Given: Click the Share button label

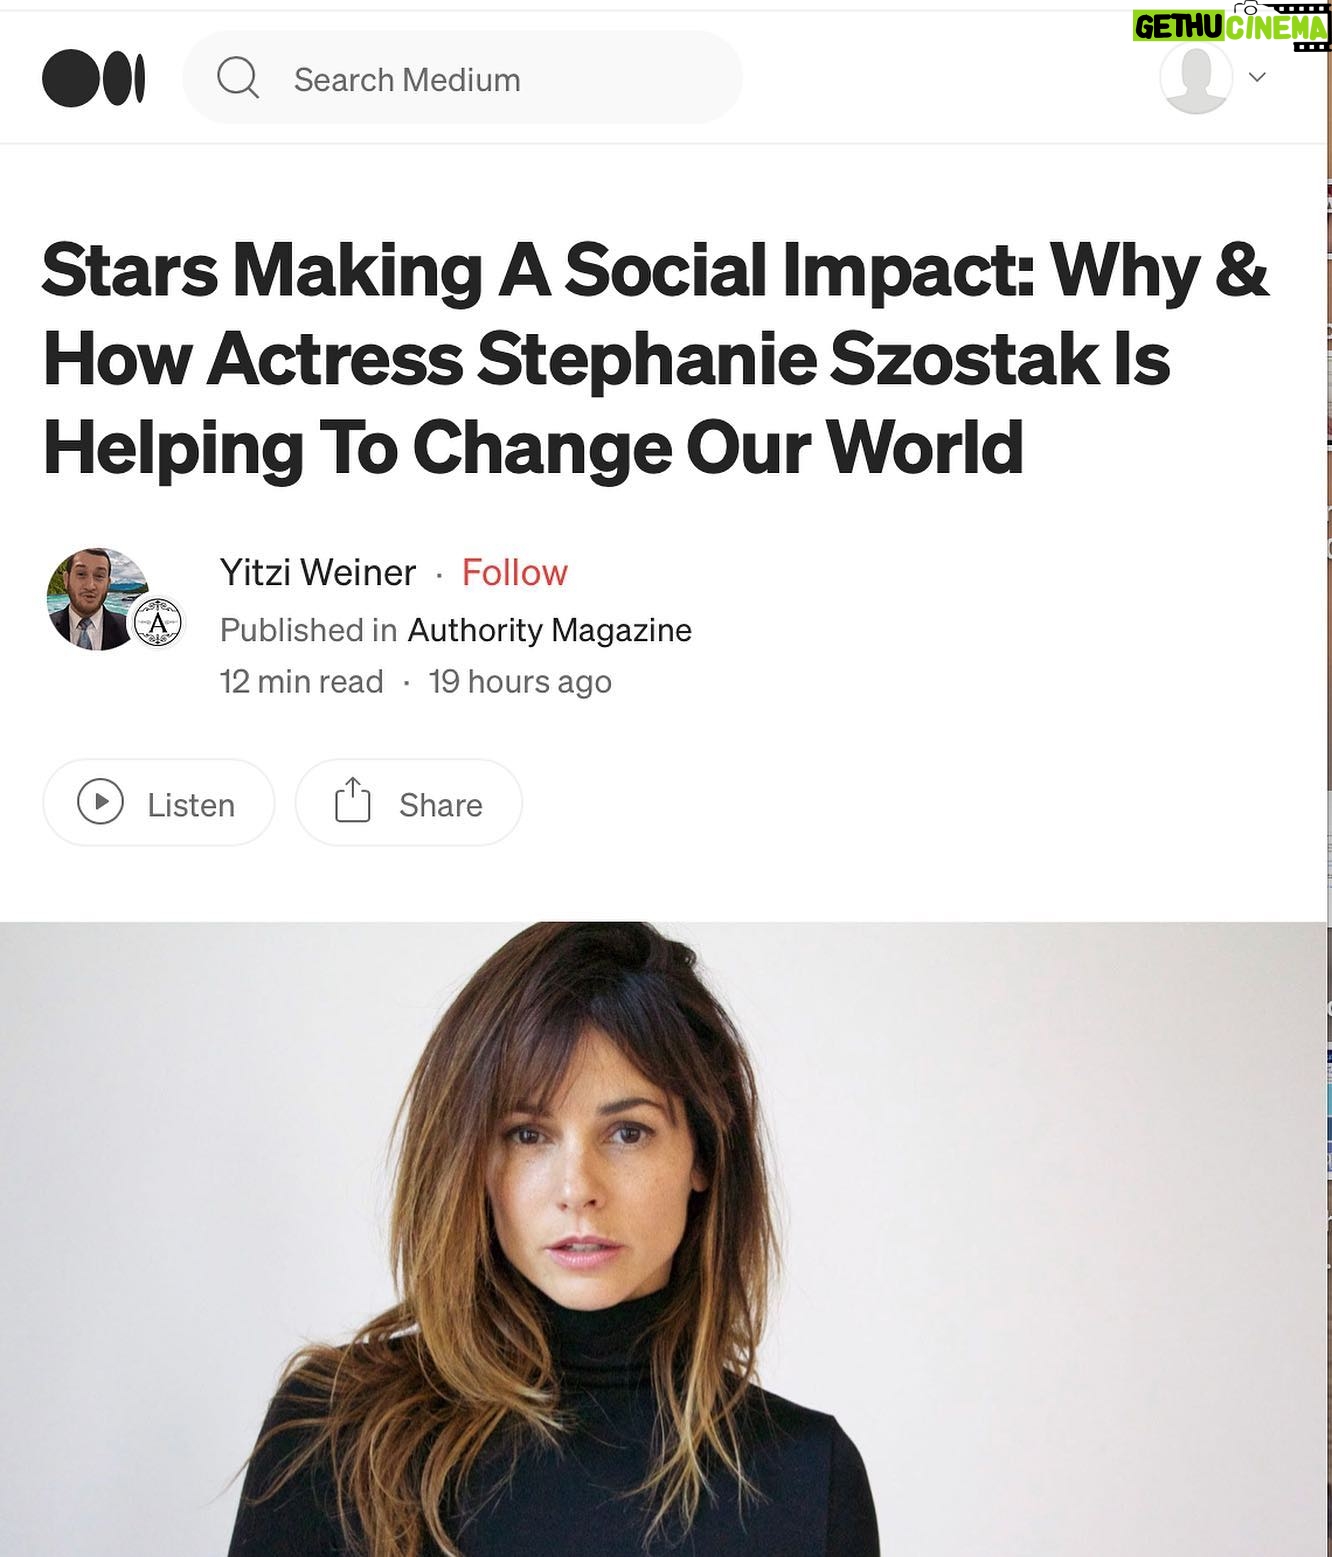Looking at the screenshot, I should tap(440, 805).
